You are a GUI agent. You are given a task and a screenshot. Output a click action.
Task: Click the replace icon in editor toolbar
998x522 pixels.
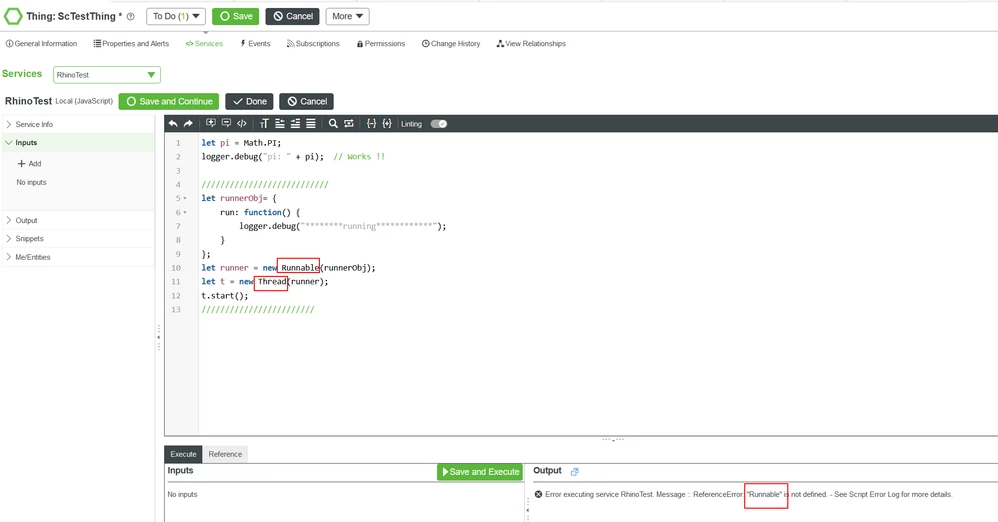349,123
